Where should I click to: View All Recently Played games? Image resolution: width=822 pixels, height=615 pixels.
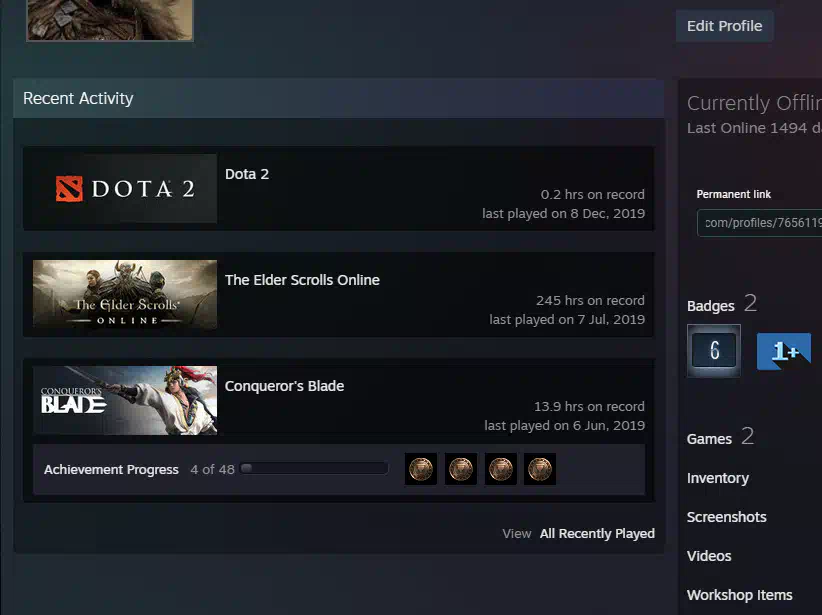[597, 534]
